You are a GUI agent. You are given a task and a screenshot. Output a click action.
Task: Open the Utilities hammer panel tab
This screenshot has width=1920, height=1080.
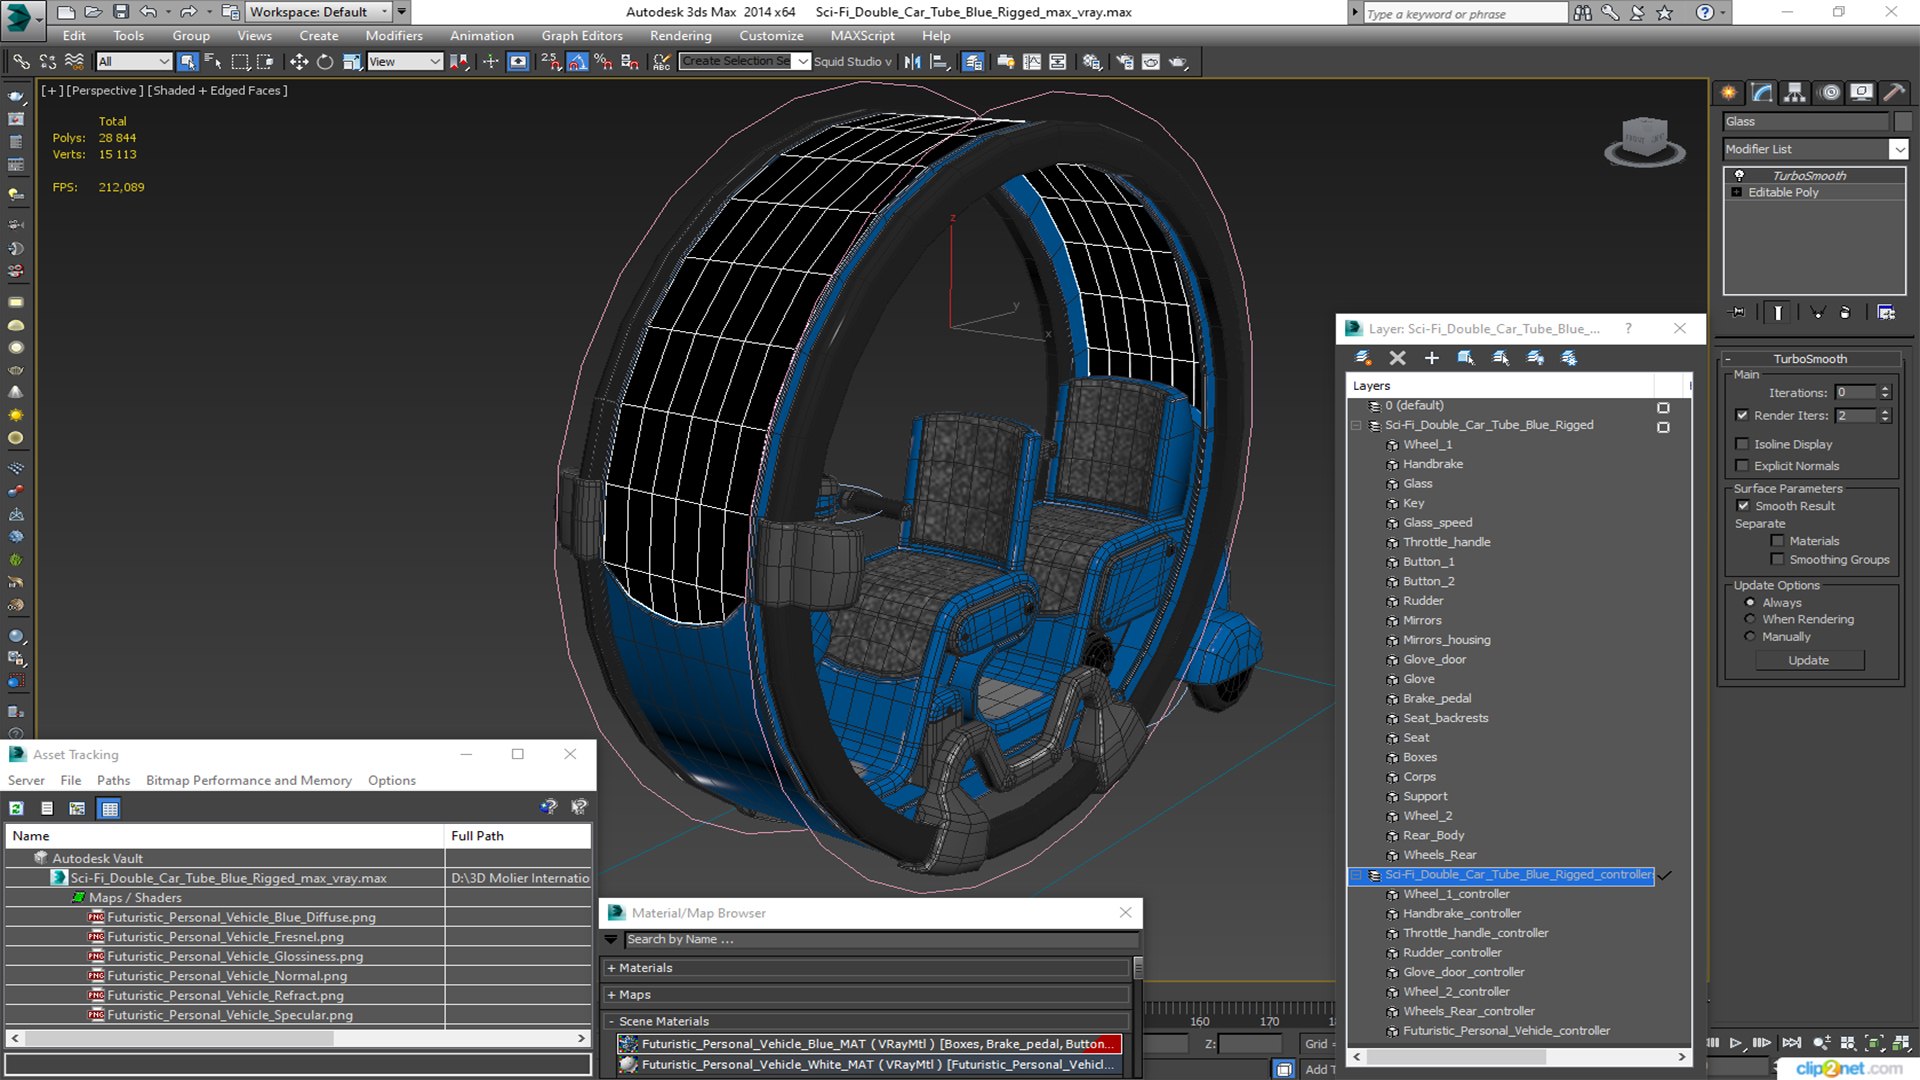[1893, 93]
